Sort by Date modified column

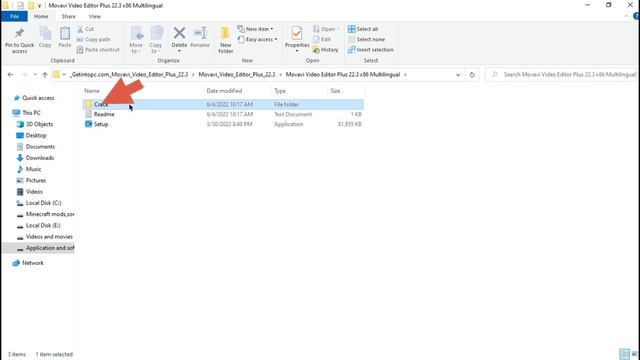(x=224, y=91)
